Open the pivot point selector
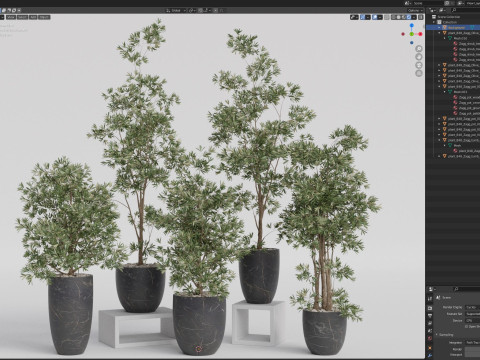This screenshot has width=480, height=360. click(192, 11)
